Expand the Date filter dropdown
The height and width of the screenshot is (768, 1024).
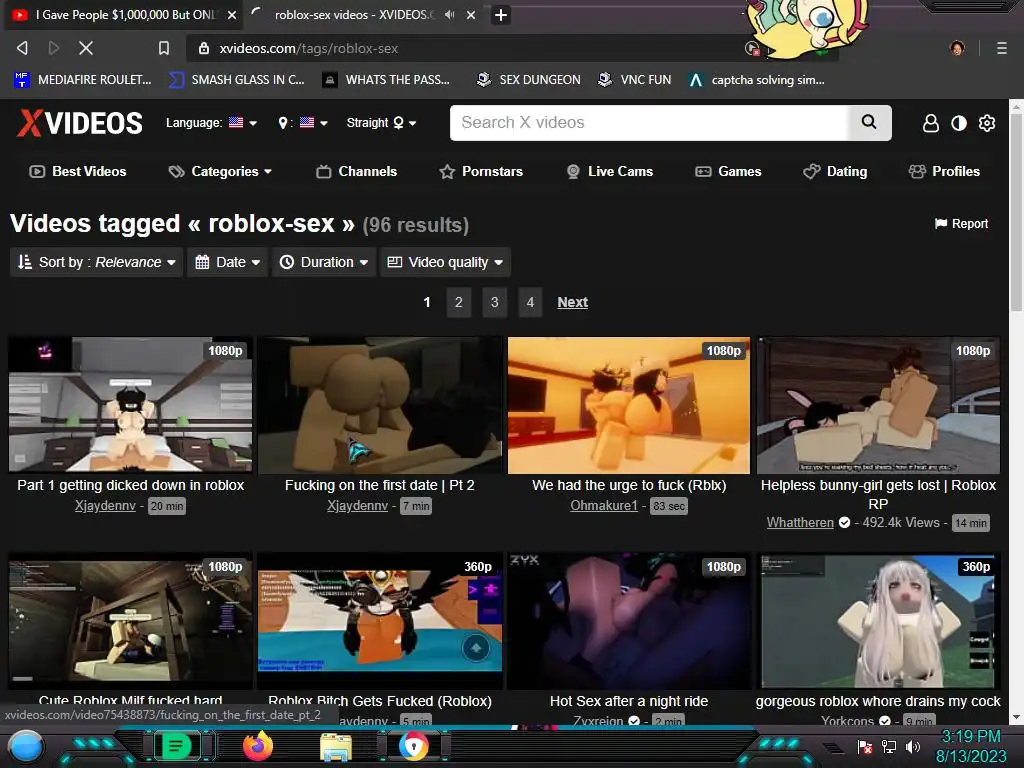tap(228, 262)
